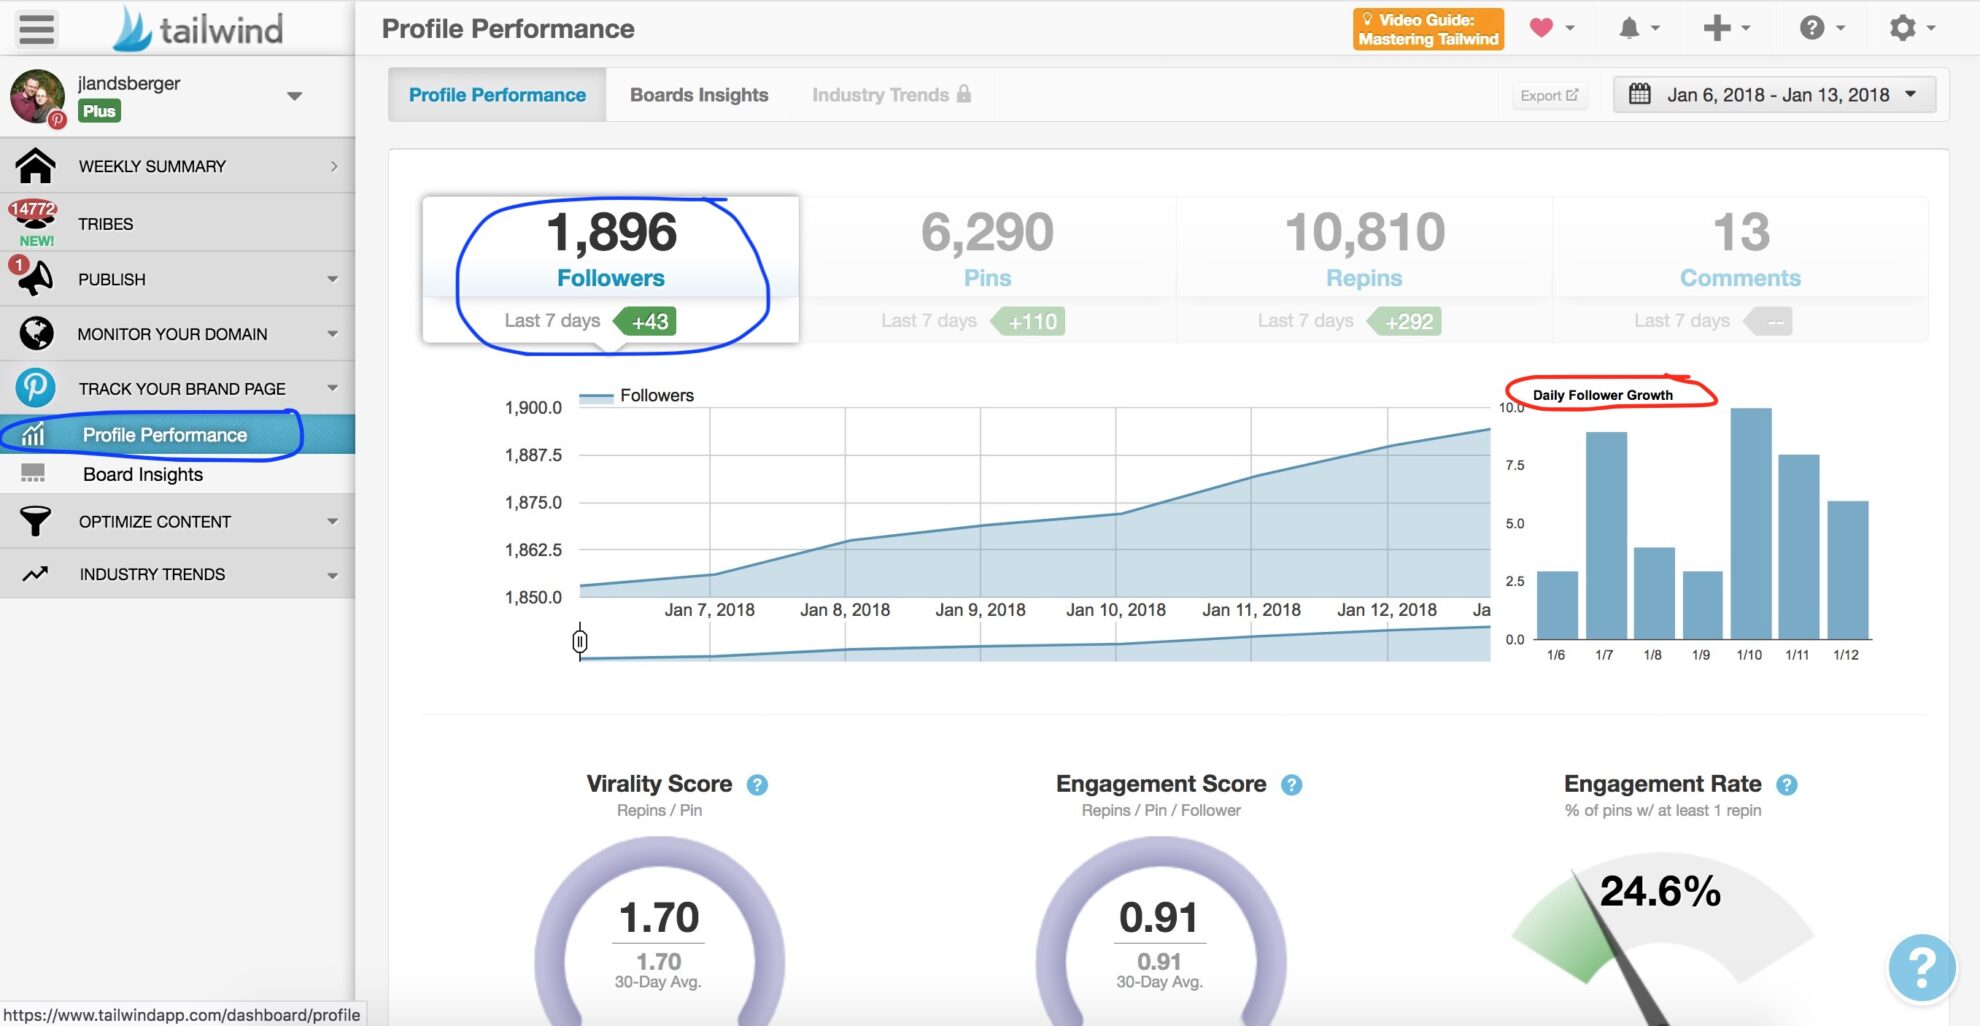The image size is (1980, 1026).
Task: Open the hamburger menu icon
Action: pyautogui.click(x=36, y=28)
